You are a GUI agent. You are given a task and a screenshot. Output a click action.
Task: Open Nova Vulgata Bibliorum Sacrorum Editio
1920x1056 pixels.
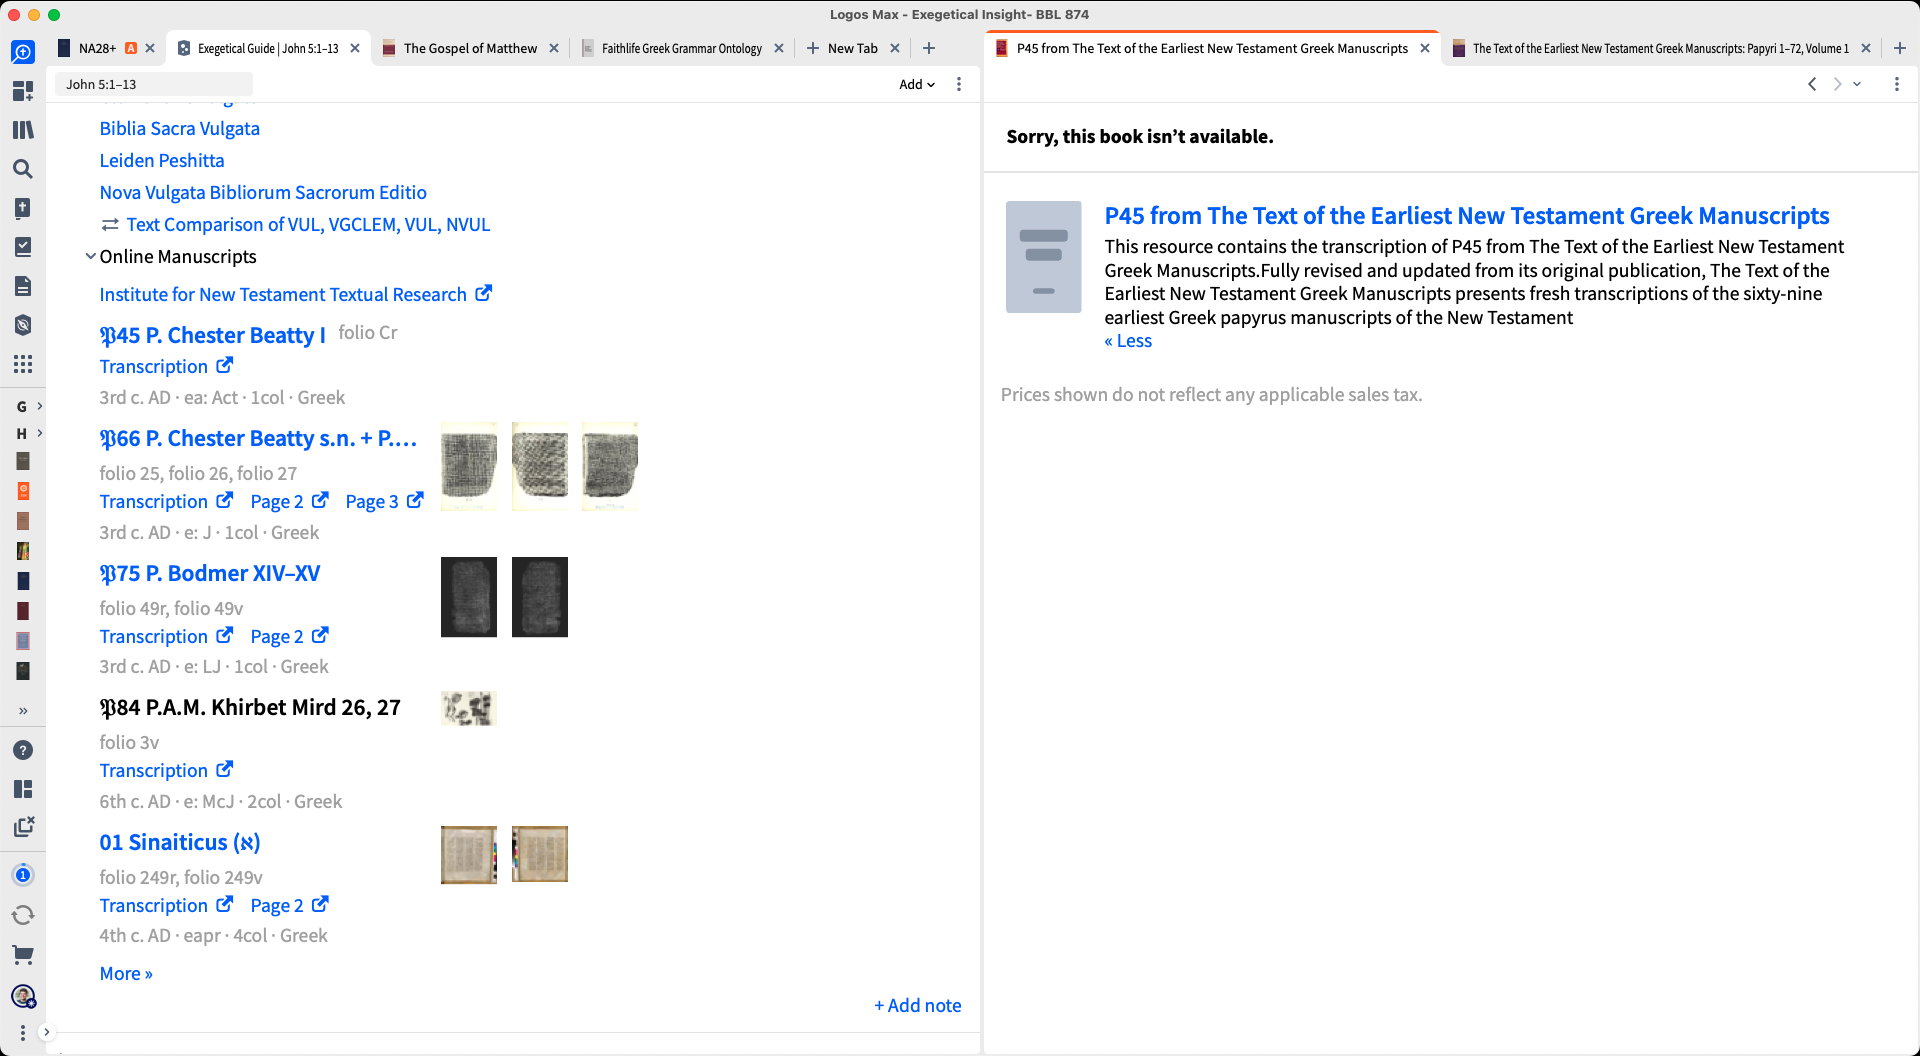tap(263, 193)
